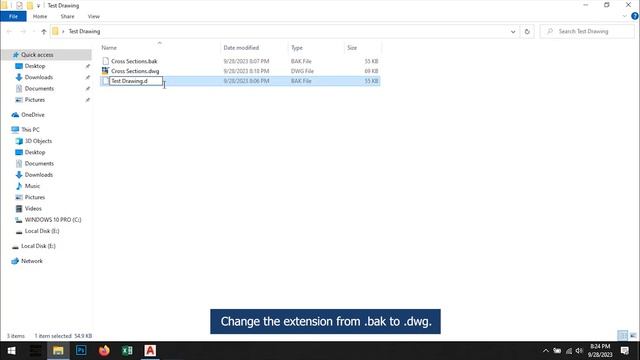640x360 pixels.
Task: Go forward with the Forward arrow
Action: 23,31
